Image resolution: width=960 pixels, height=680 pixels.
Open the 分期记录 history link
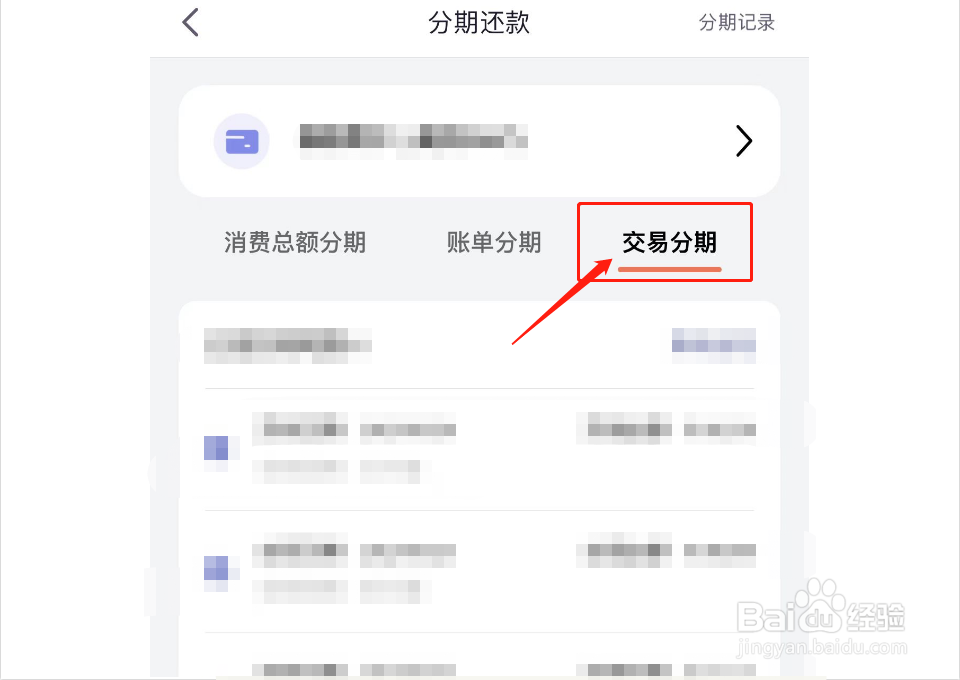(737, 23)
